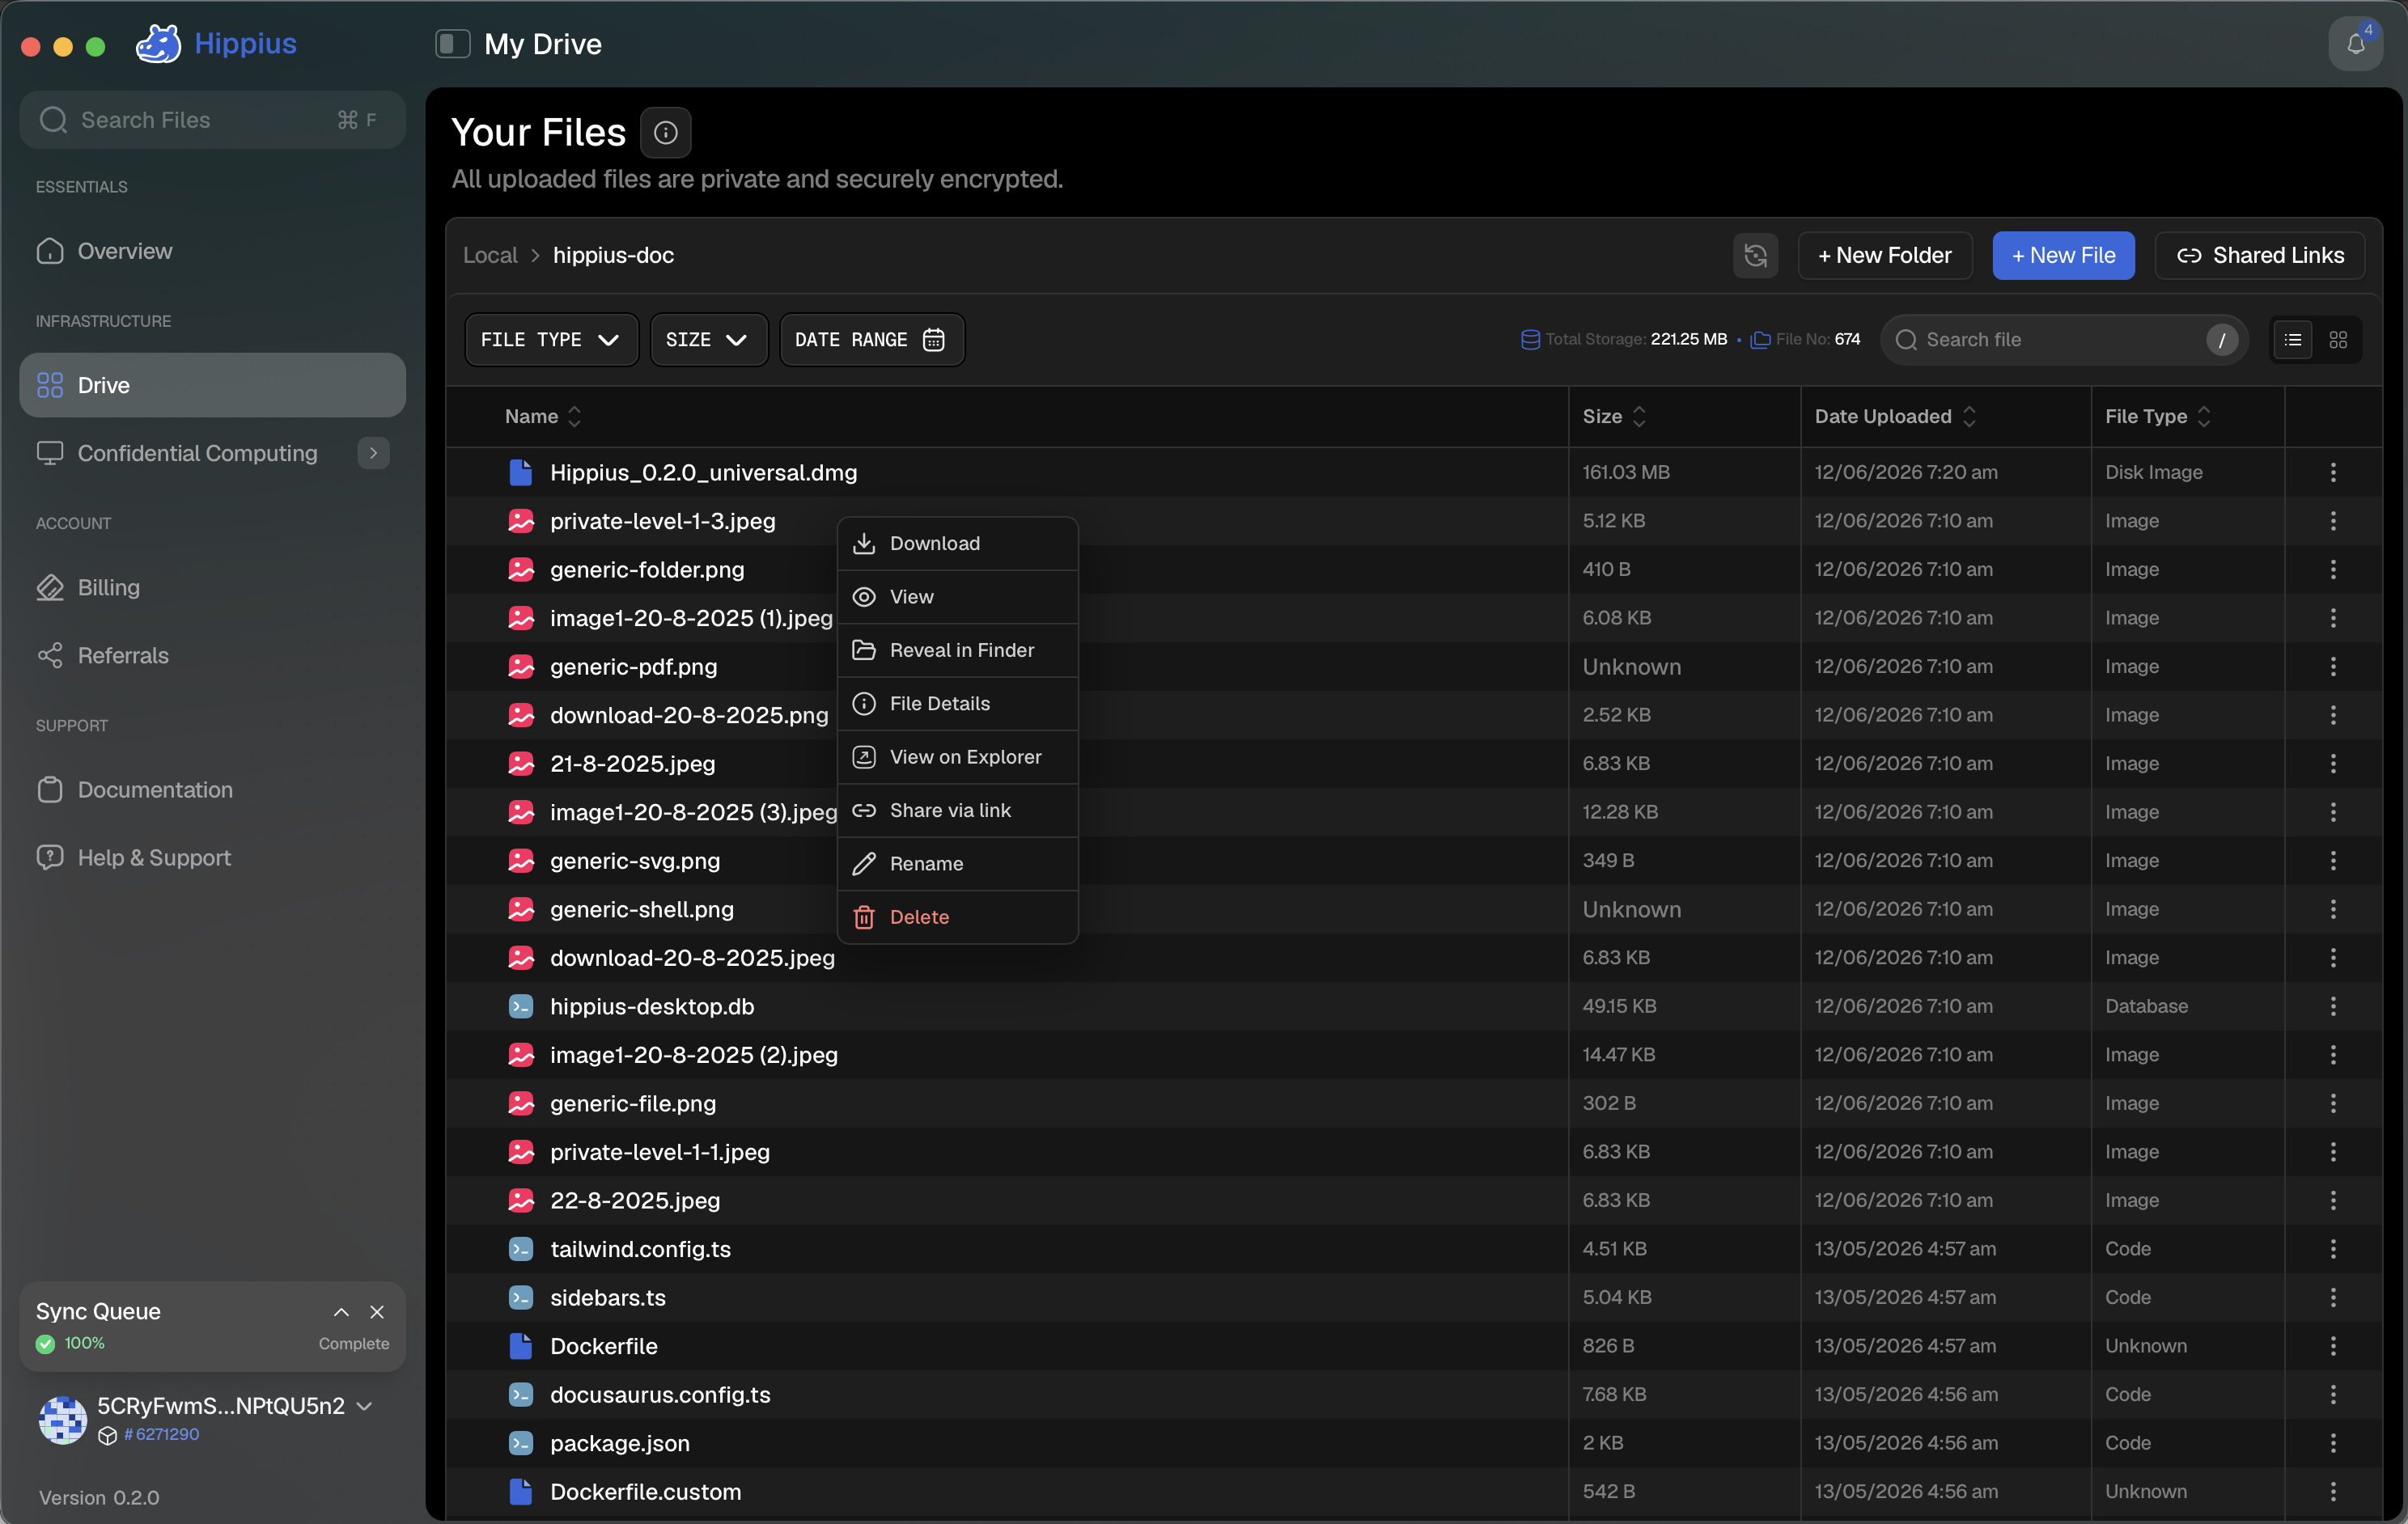Sort files by File Type column
This screenshot has width=2408, height=1524.
point(2158,417)
